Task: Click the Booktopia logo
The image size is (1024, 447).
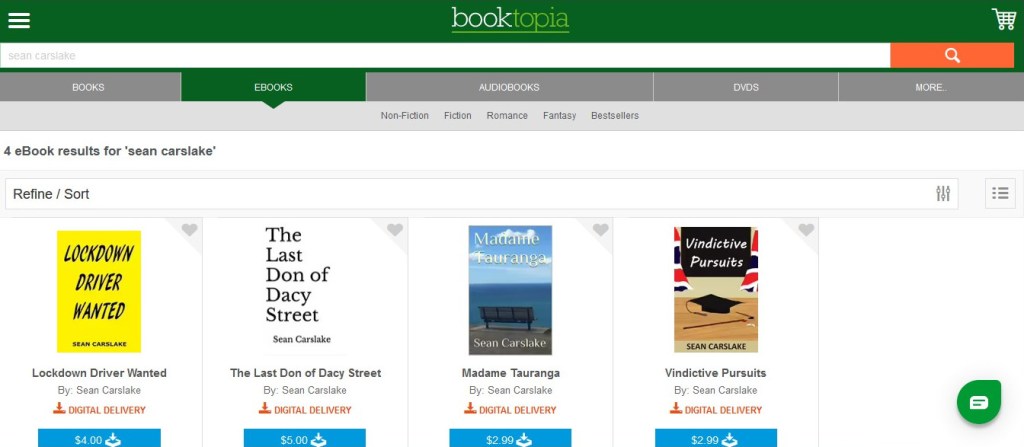Action: [x=510, y=19]
